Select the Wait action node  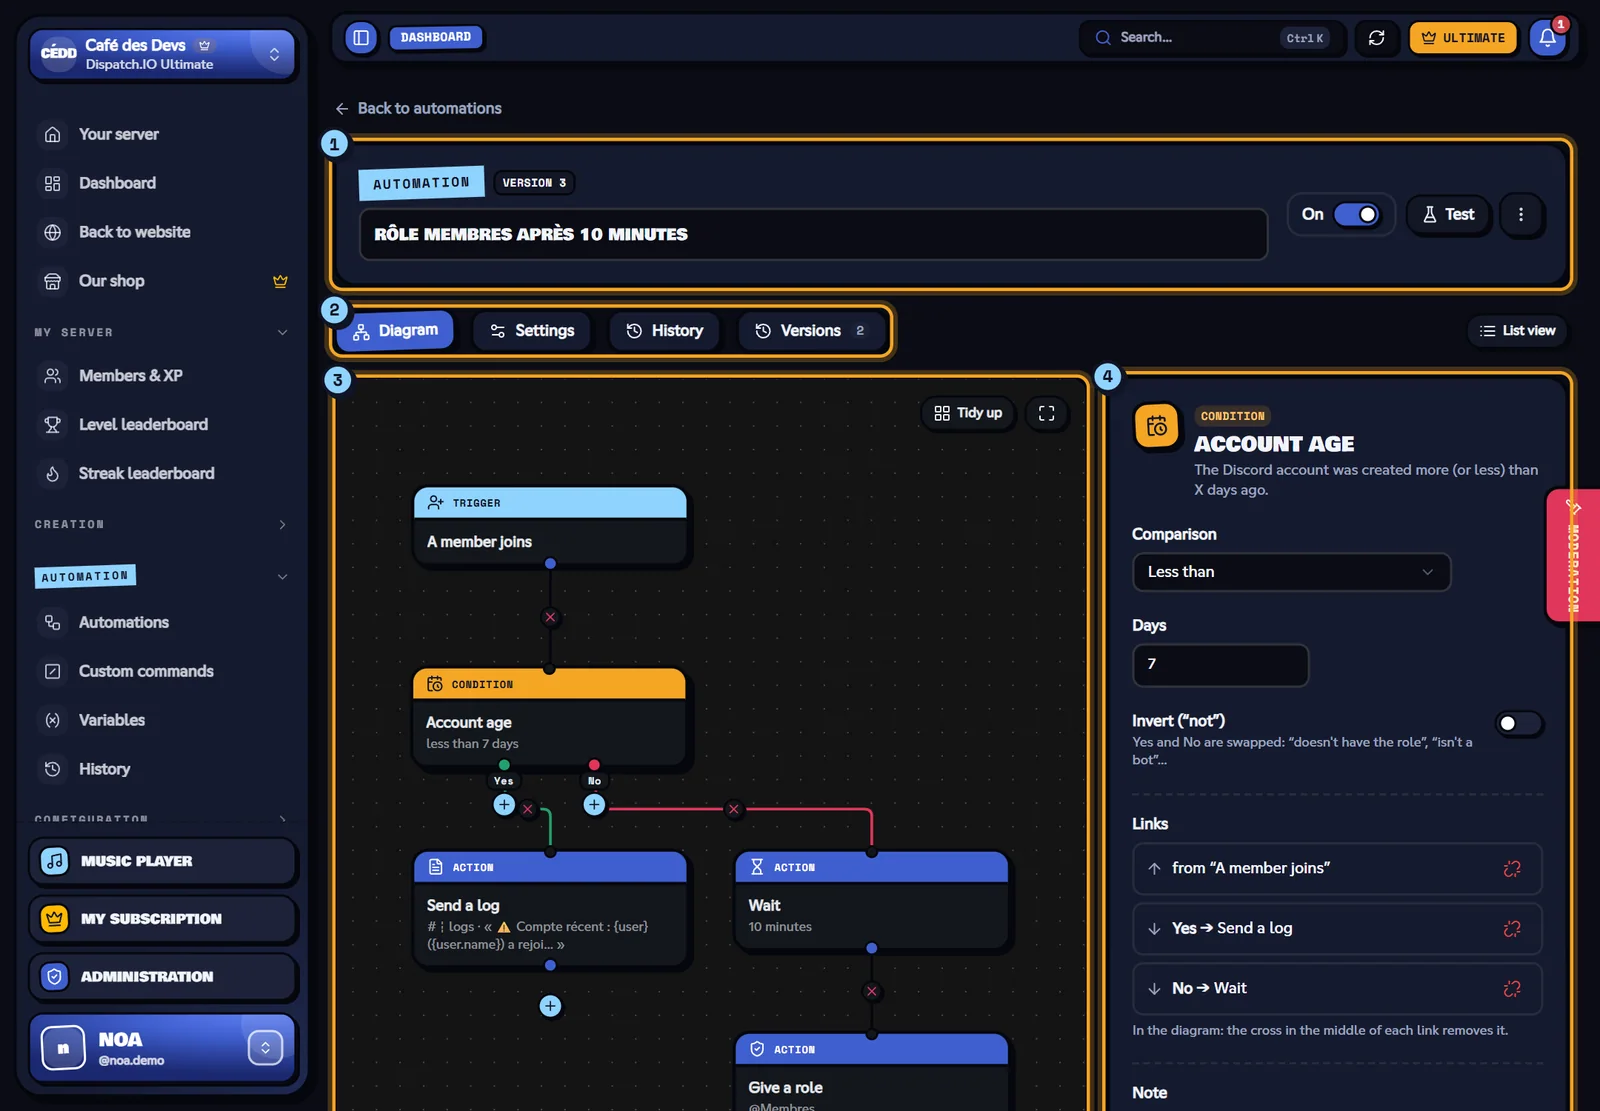coord(872,901)
